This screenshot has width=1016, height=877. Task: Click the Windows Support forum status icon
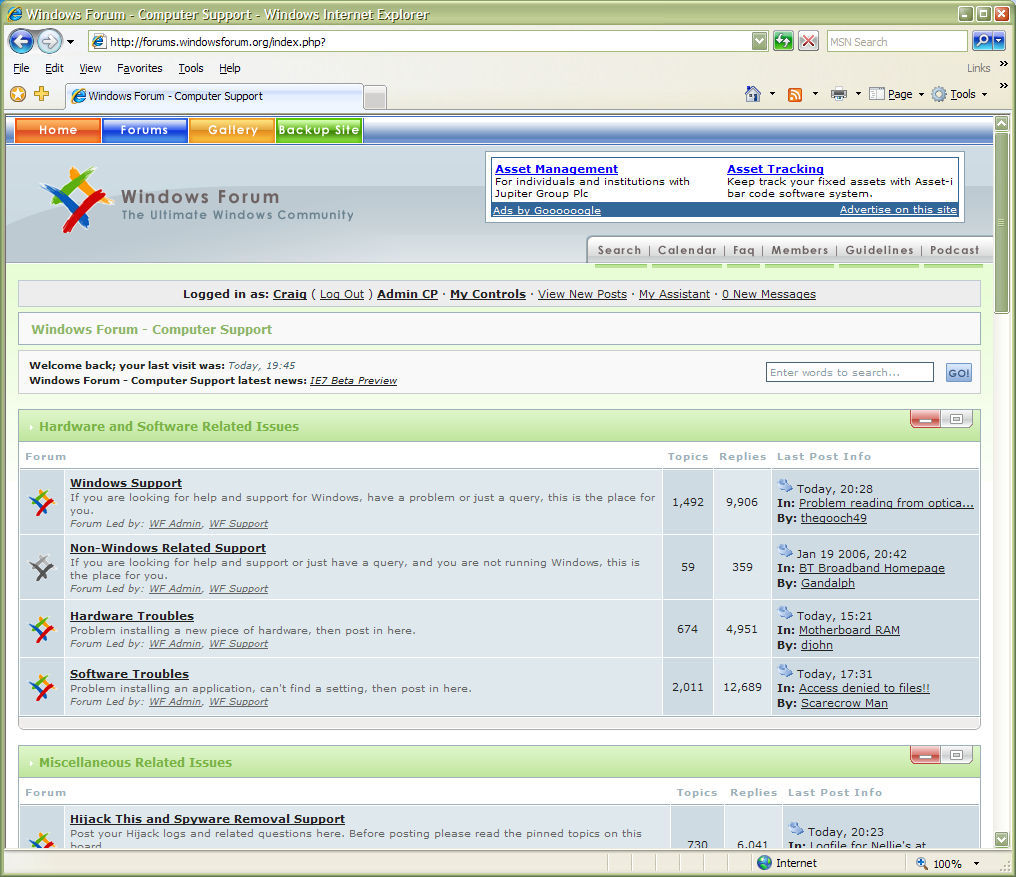coord(42,502)
